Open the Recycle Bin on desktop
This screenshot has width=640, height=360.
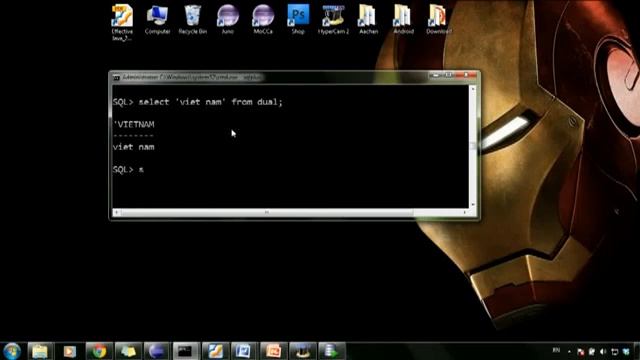(x=193, y=20)
